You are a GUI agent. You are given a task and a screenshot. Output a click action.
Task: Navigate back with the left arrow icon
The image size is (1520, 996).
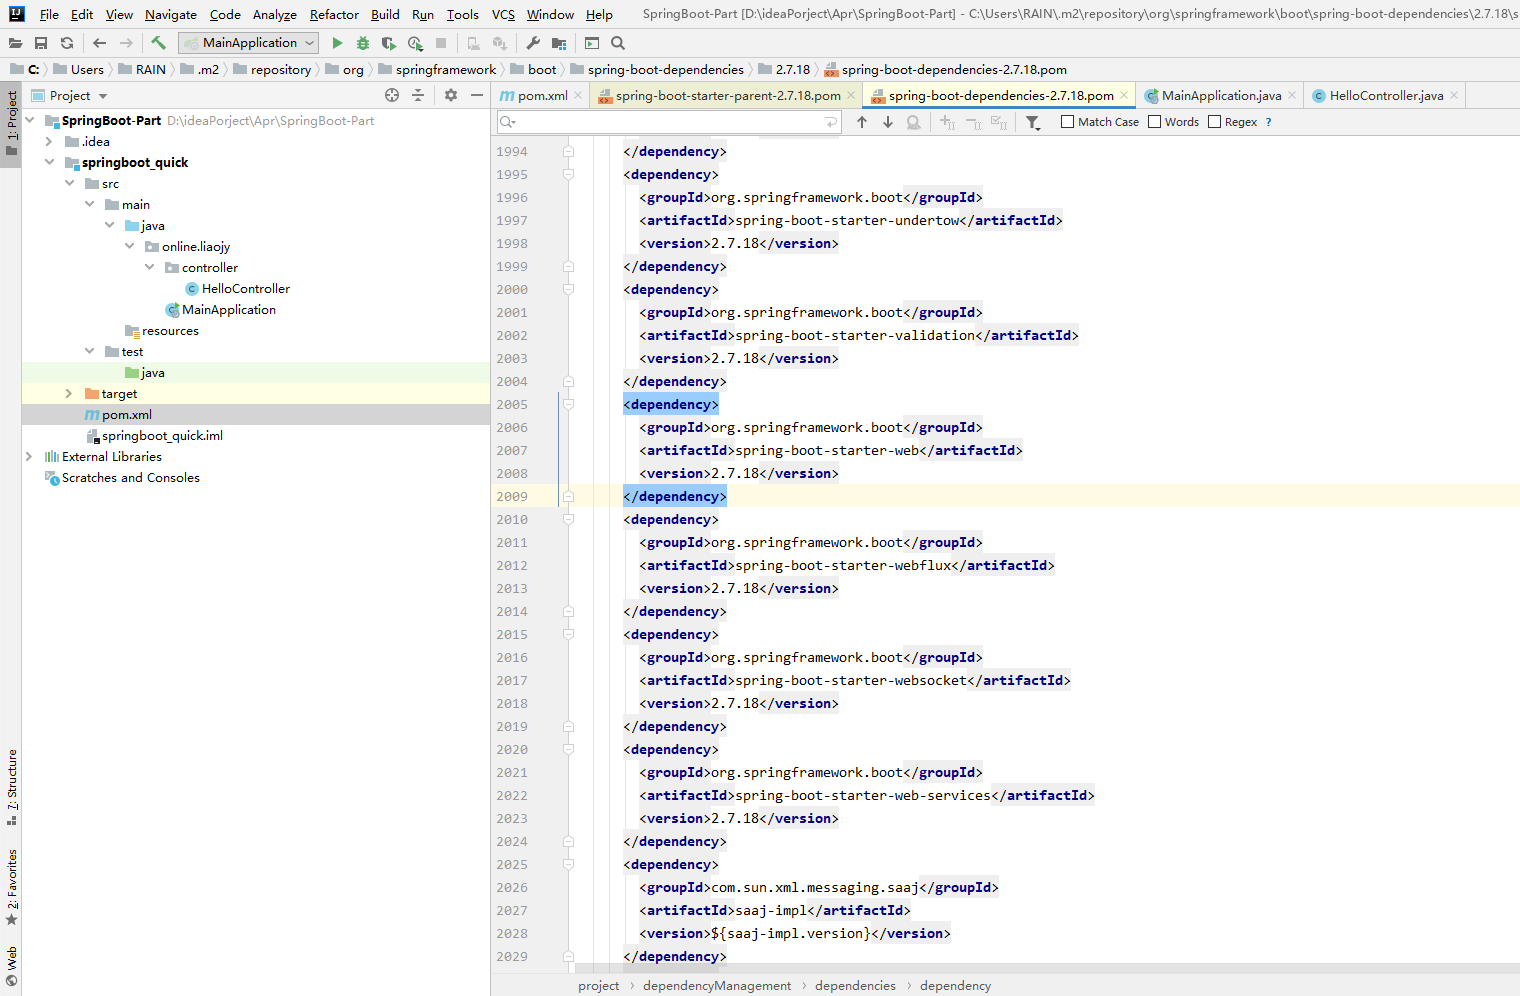click(x=99, y=43)
